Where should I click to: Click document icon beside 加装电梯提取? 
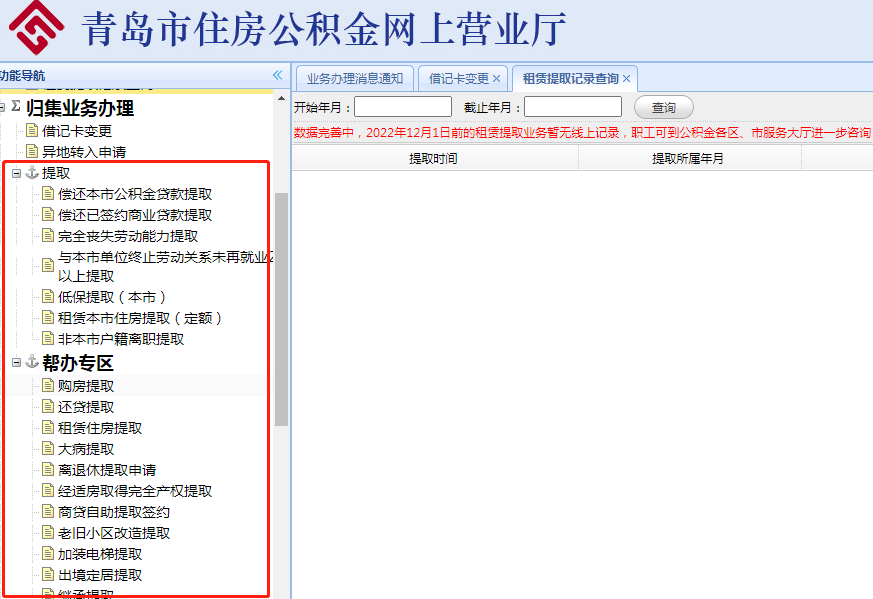pos(48,554)
